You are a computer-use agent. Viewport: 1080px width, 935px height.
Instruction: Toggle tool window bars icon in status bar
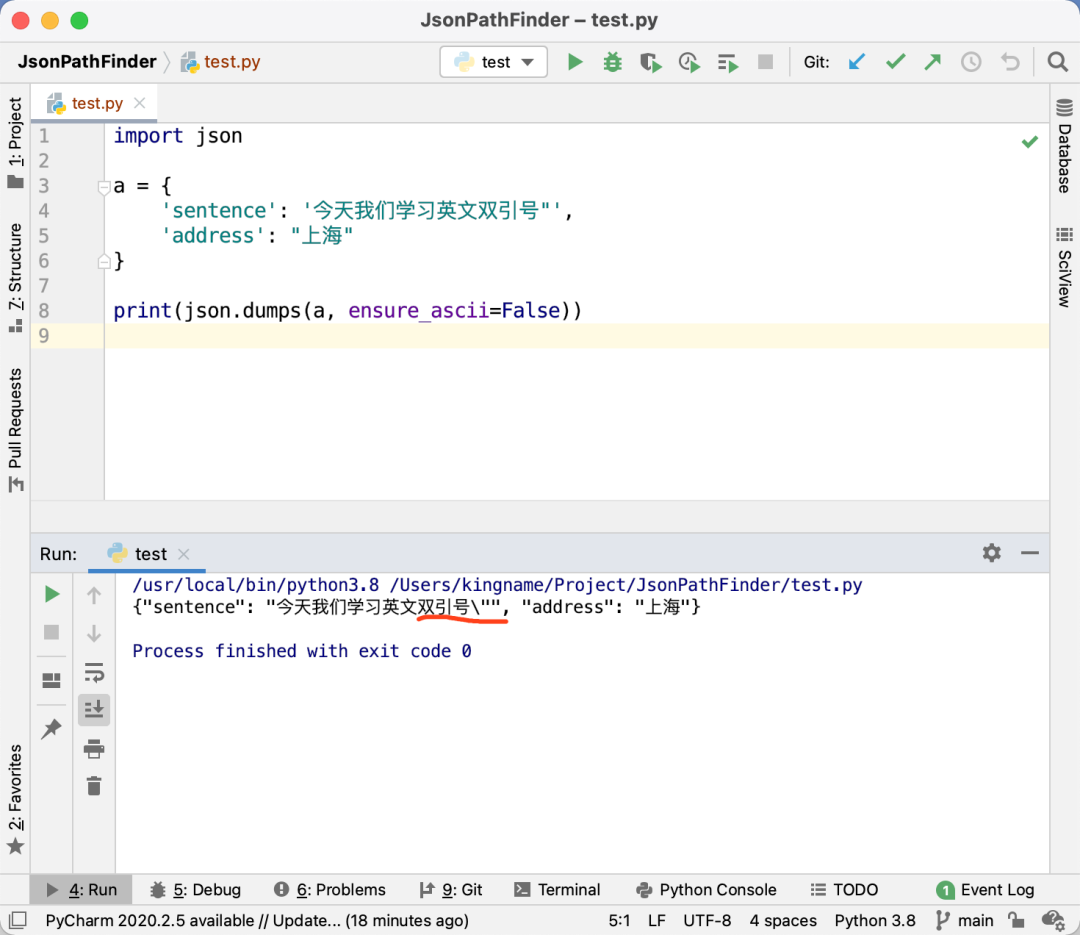click(17, 920)
